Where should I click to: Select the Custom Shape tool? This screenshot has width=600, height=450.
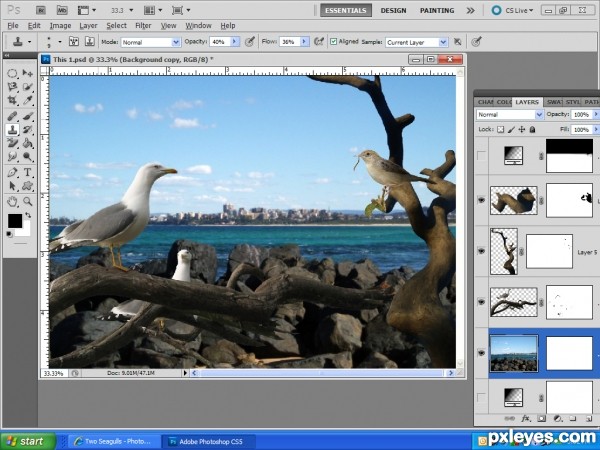tap(28, 186)
